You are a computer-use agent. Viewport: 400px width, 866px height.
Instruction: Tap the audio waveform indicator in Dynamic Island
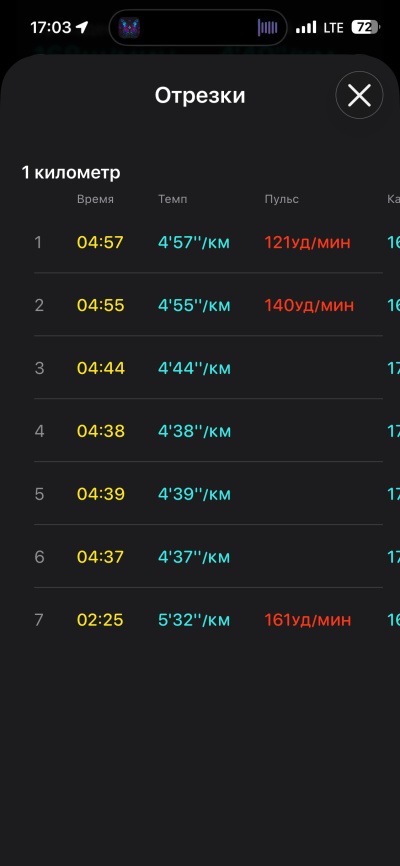267,28
